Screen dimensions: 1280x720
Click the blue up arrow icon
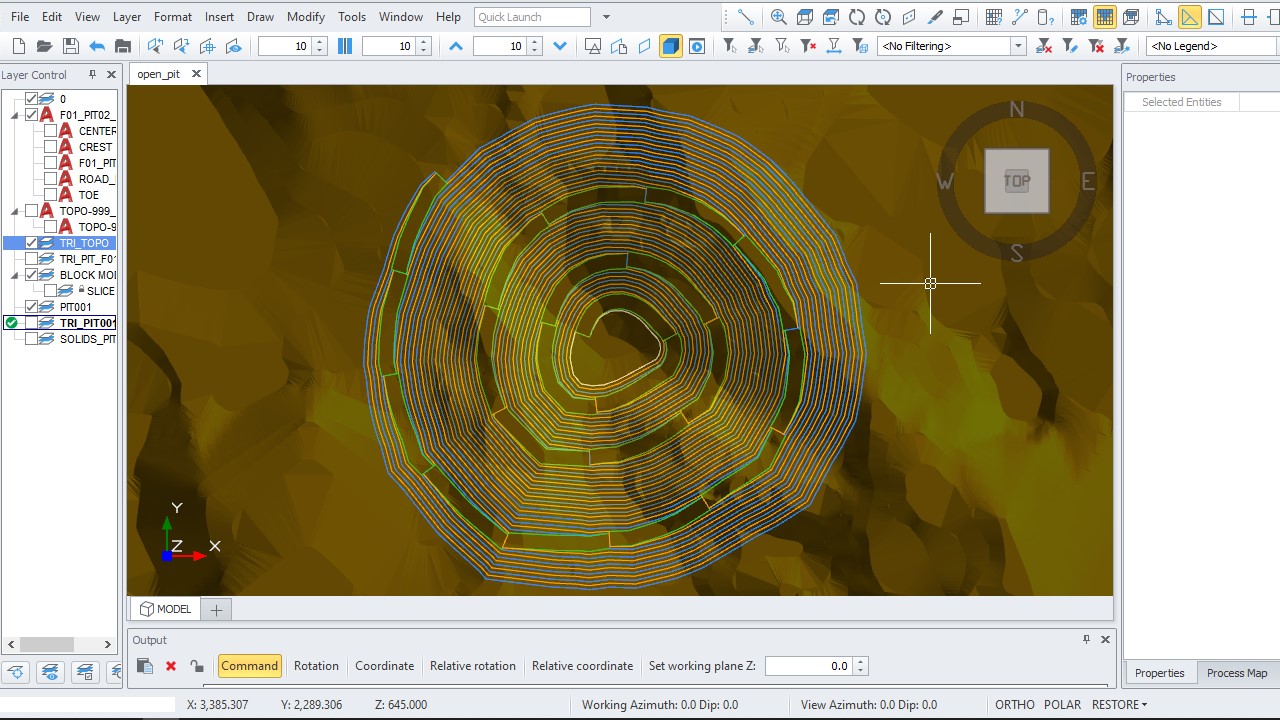(x=456, y=46)
